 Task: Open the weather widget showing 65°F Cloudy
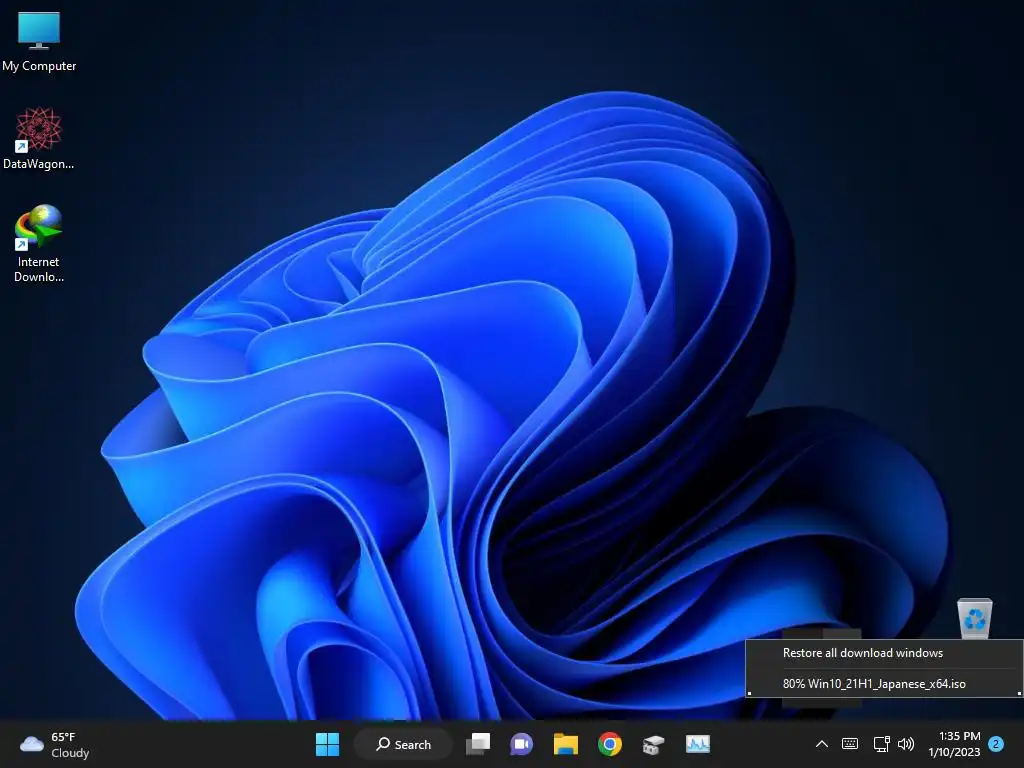pos(55,744)
